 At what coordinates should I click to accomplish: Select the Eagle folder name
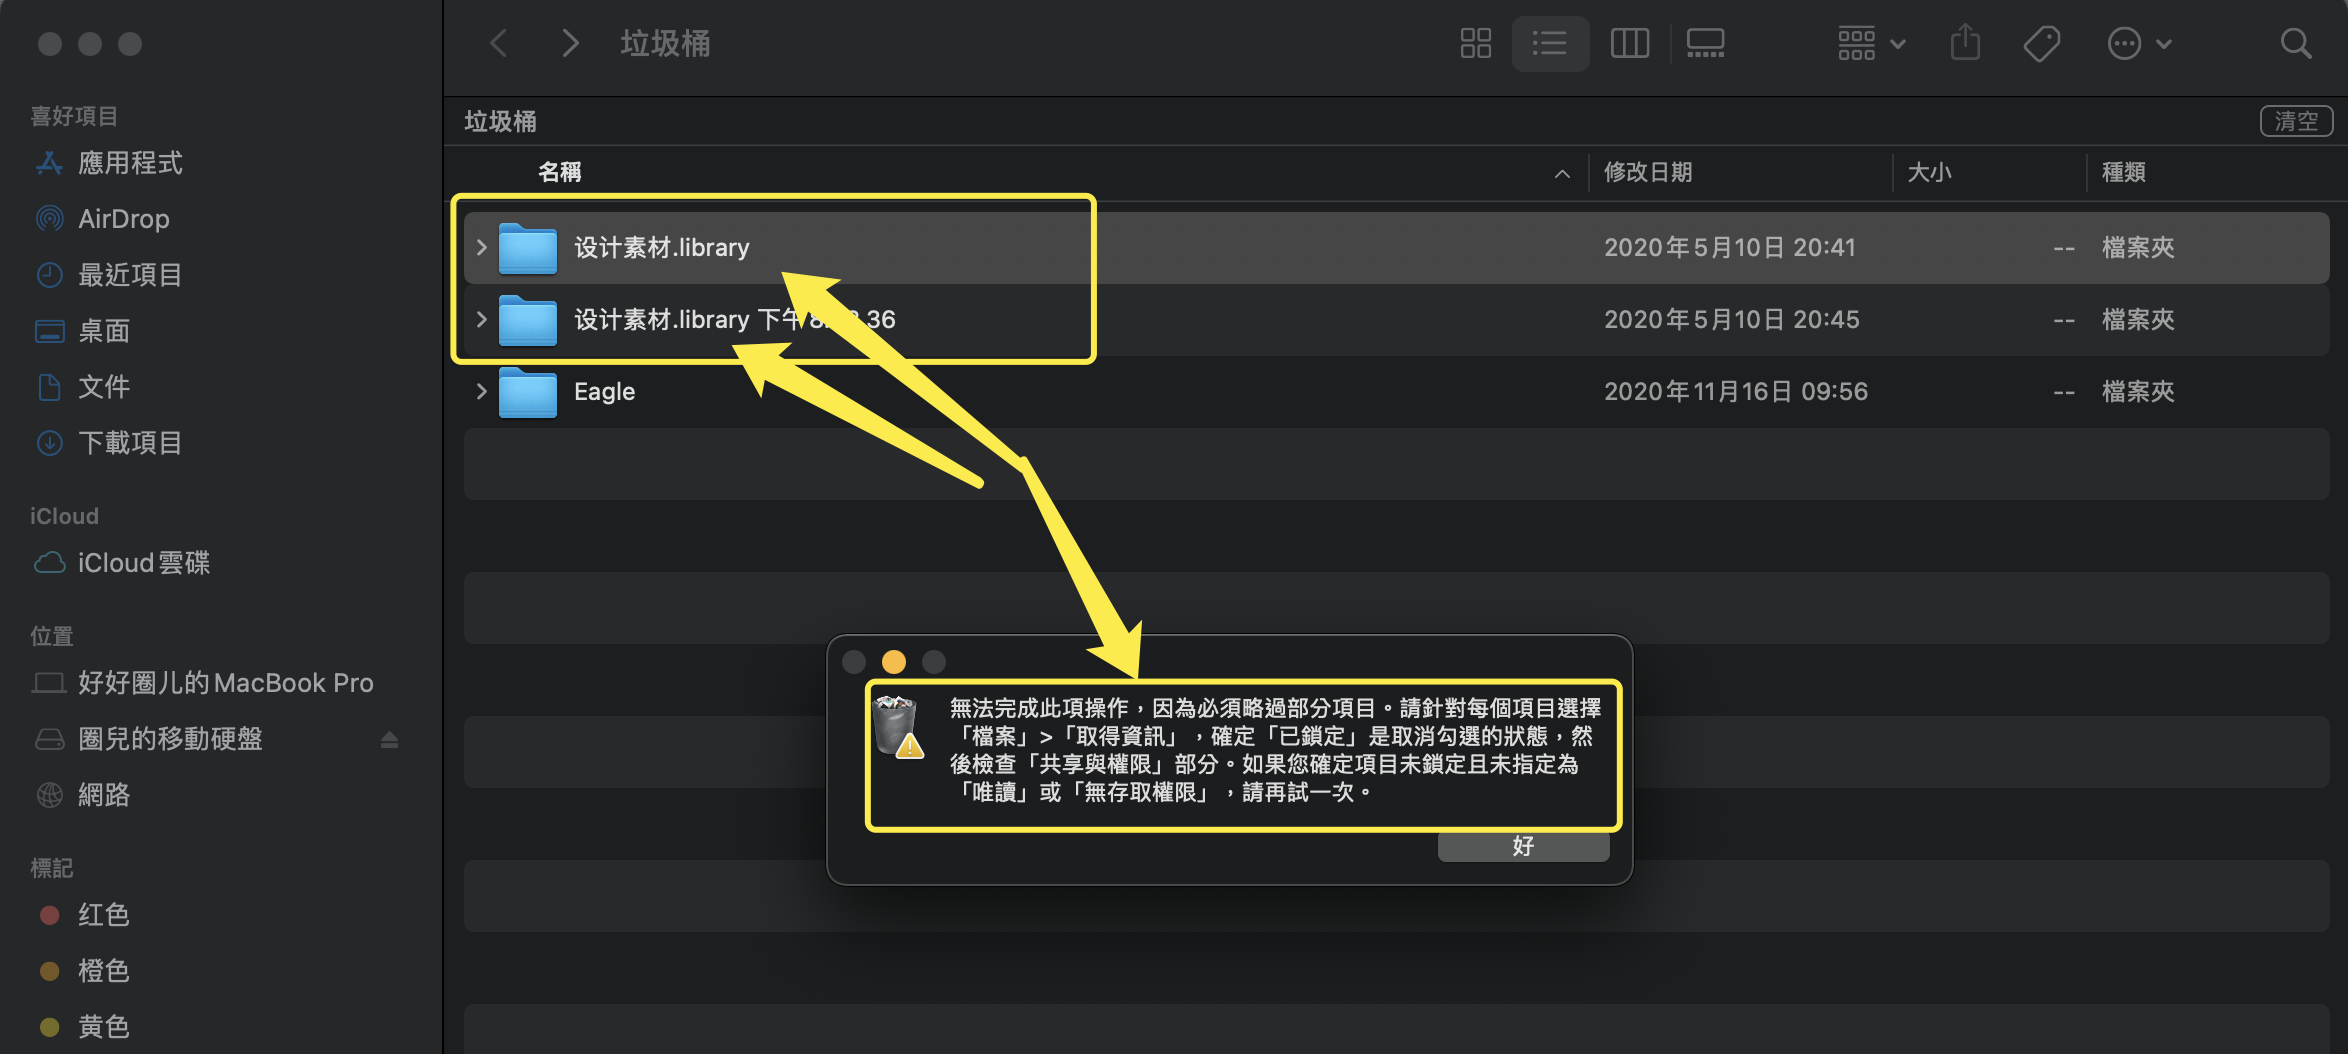pyautogui.click(x=604, y=391)
